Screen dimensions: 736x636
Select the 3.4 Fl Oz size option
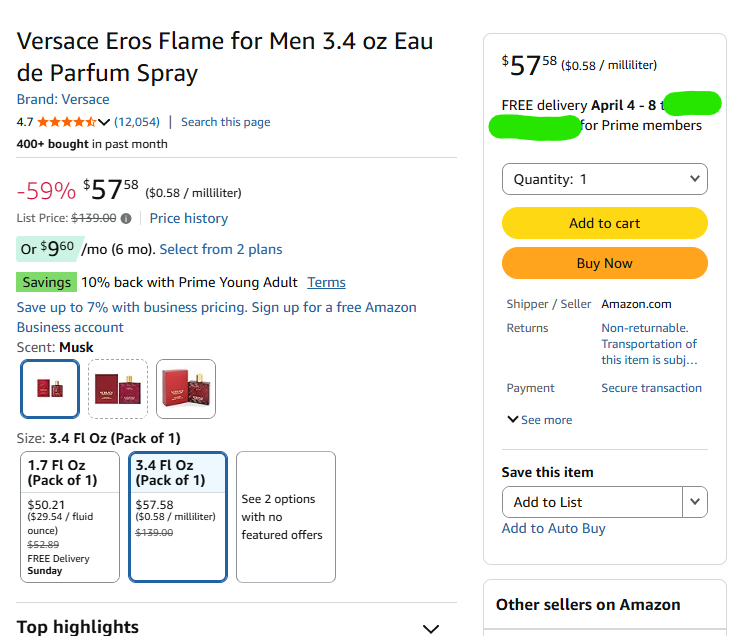pyautogui.click(x=178, y=517)
